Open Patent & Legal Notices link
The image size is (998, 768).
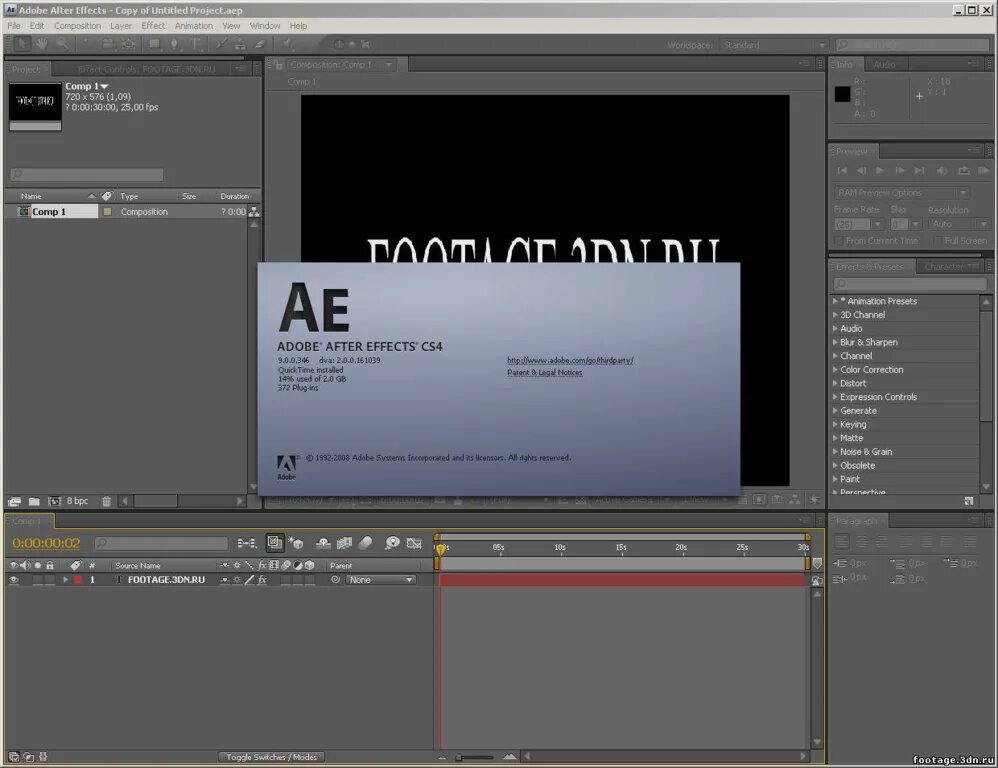click(545, 372)
